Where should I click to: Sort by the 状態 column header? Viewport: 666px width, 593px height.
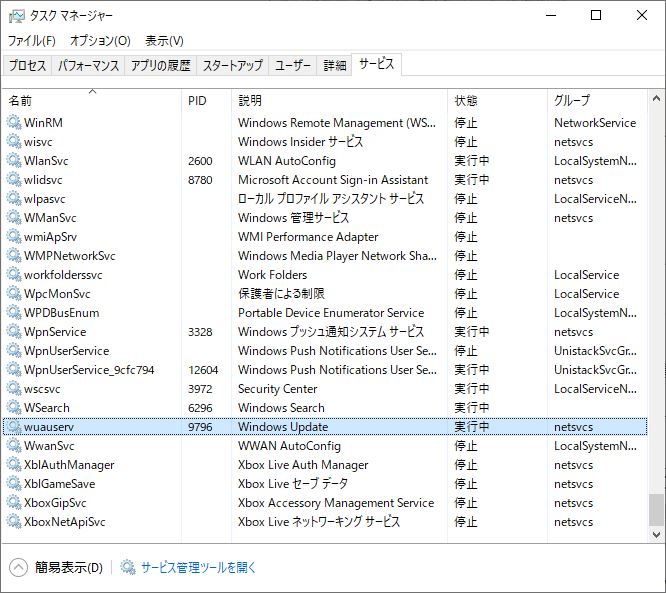pyautogui.click(x=497, y=101)
